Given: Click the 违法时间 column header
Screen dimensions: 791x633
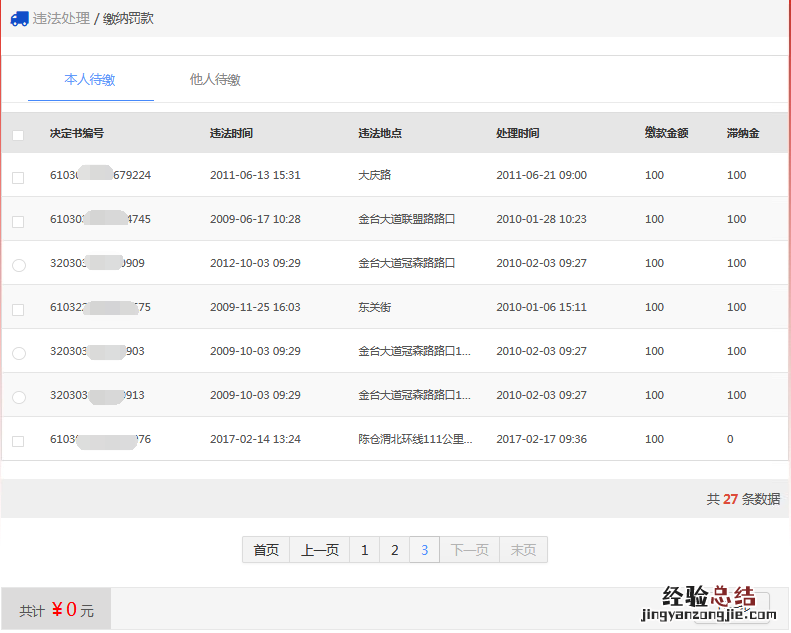Looking at the screenshot, I should [x=231, y=133].
